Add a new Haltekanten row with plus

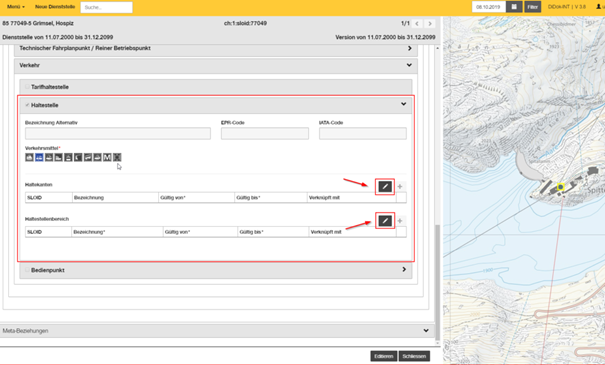click(x=400, y=187)
